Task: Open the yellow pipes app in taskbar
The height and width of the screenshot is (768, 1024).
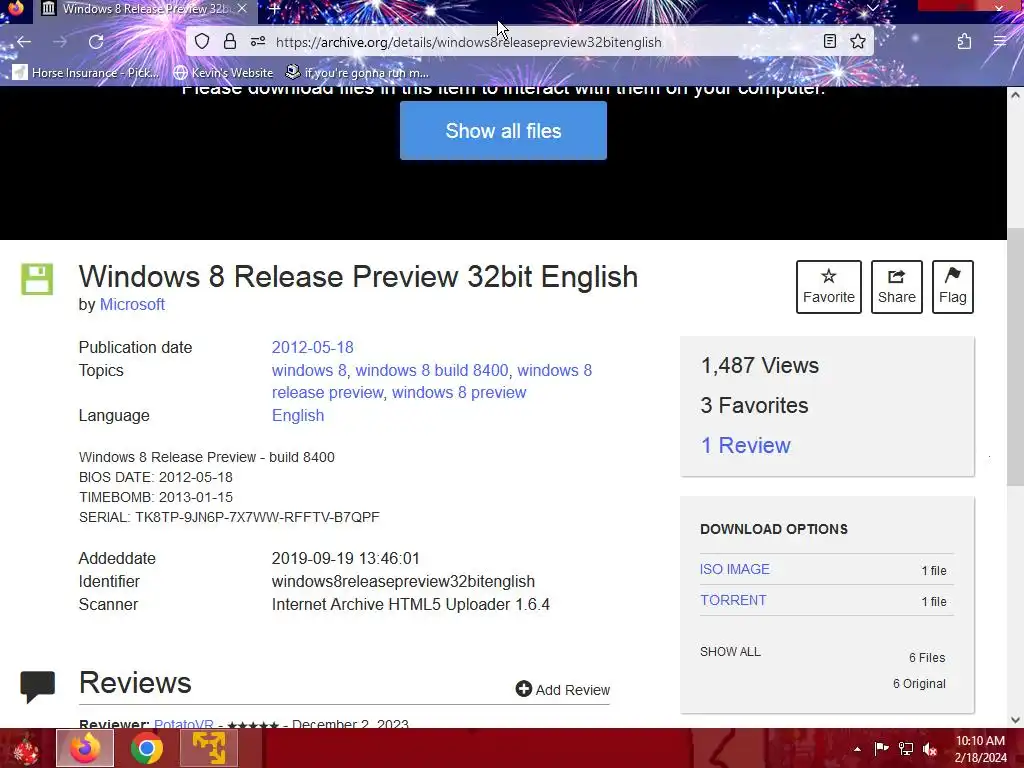Action: [208, 748]
